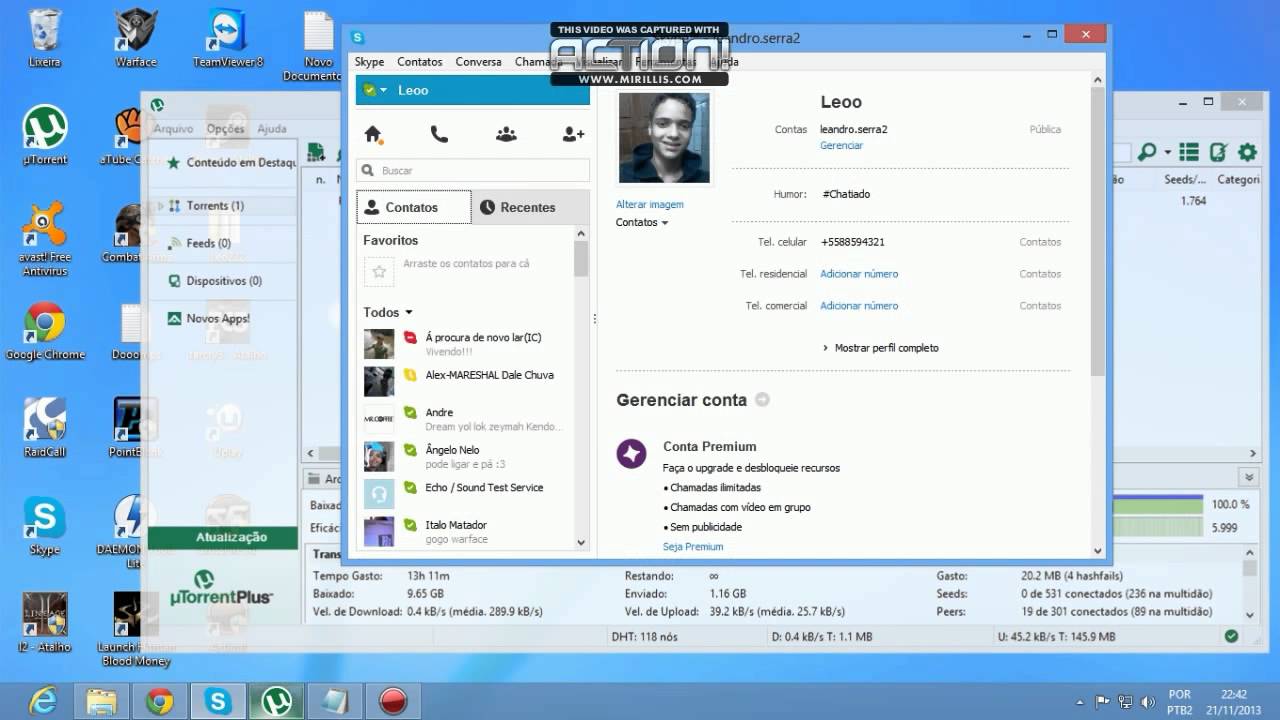Launch TeamViewer 8 from desktop

(x=228, y=38)
